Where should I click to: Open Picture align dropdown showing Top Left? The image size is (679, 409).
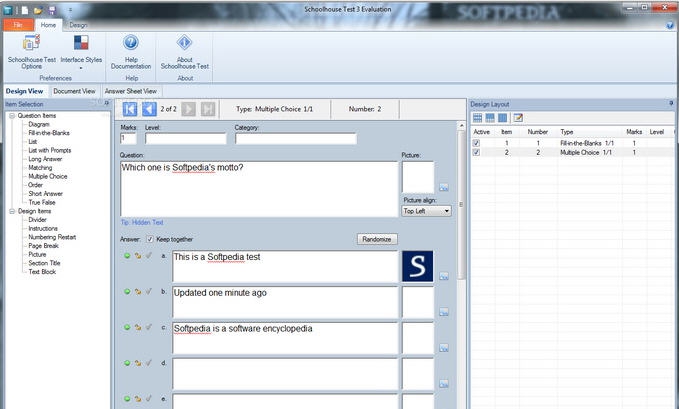[427, 211]
